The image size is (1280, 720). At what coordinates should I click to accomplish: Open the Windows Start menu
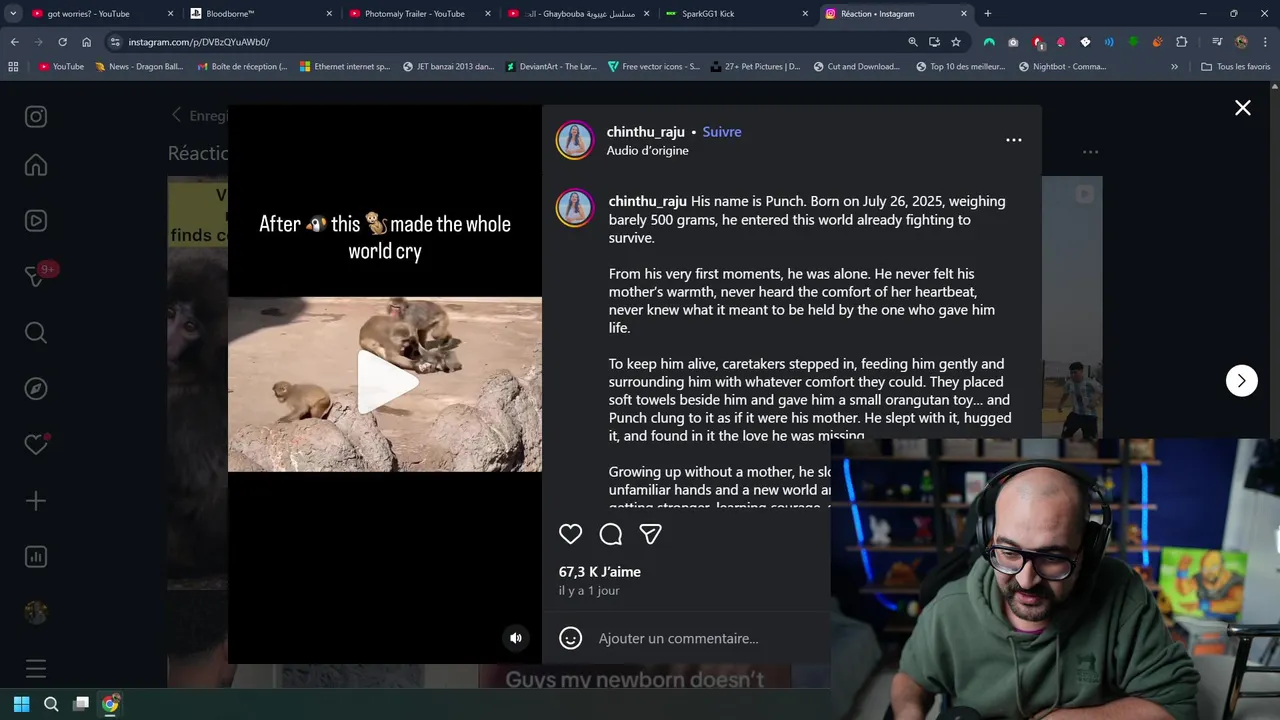(x=21, y=704)
